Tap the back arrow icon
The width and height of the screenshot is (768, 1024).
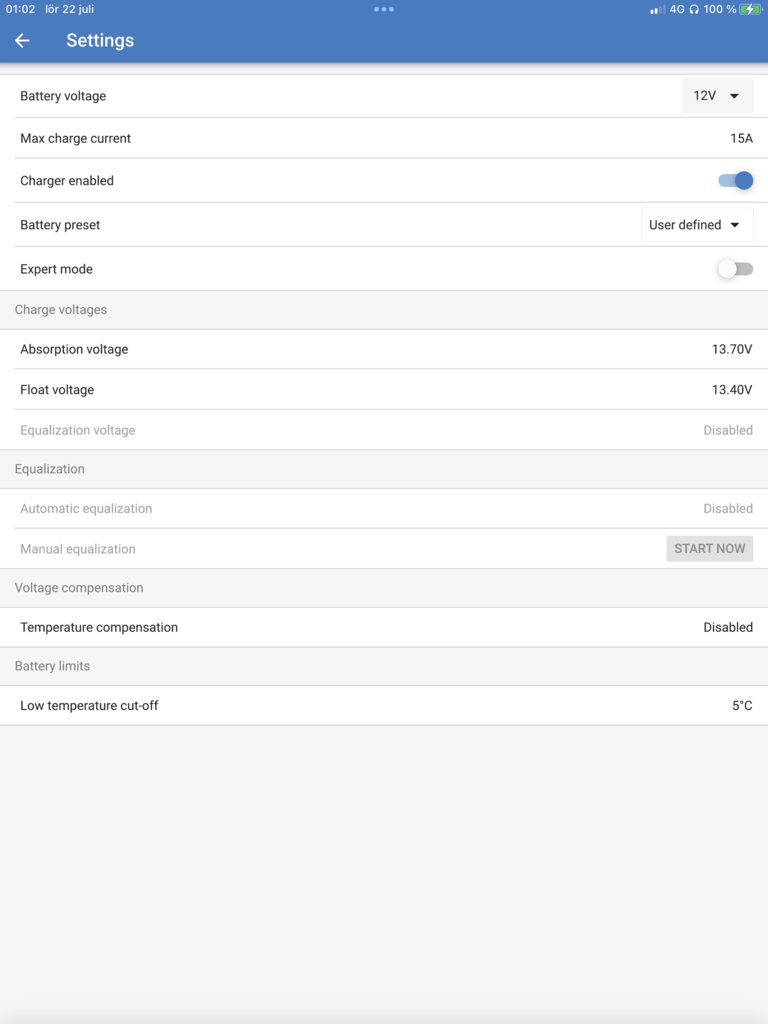[22, 41]
